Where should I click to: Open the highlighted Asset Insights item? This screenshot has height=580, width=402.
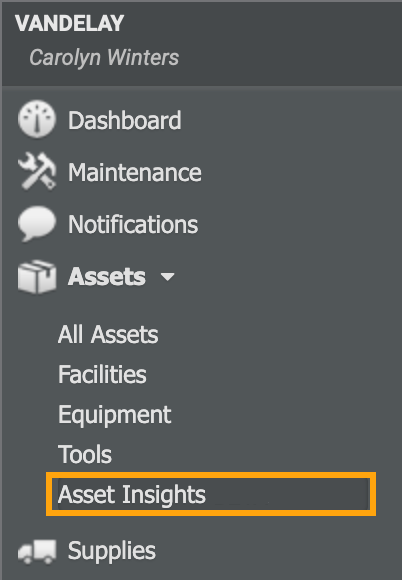coord(211,494)
